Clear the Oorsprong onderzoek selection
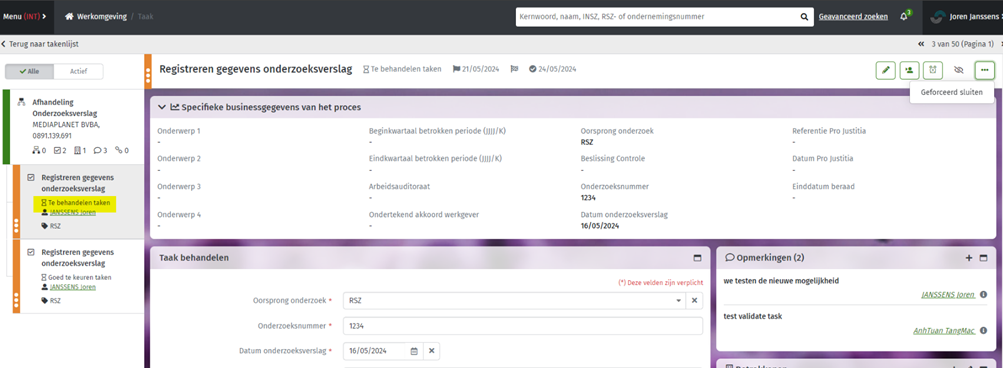1003x368 pixels. point(694,300)
